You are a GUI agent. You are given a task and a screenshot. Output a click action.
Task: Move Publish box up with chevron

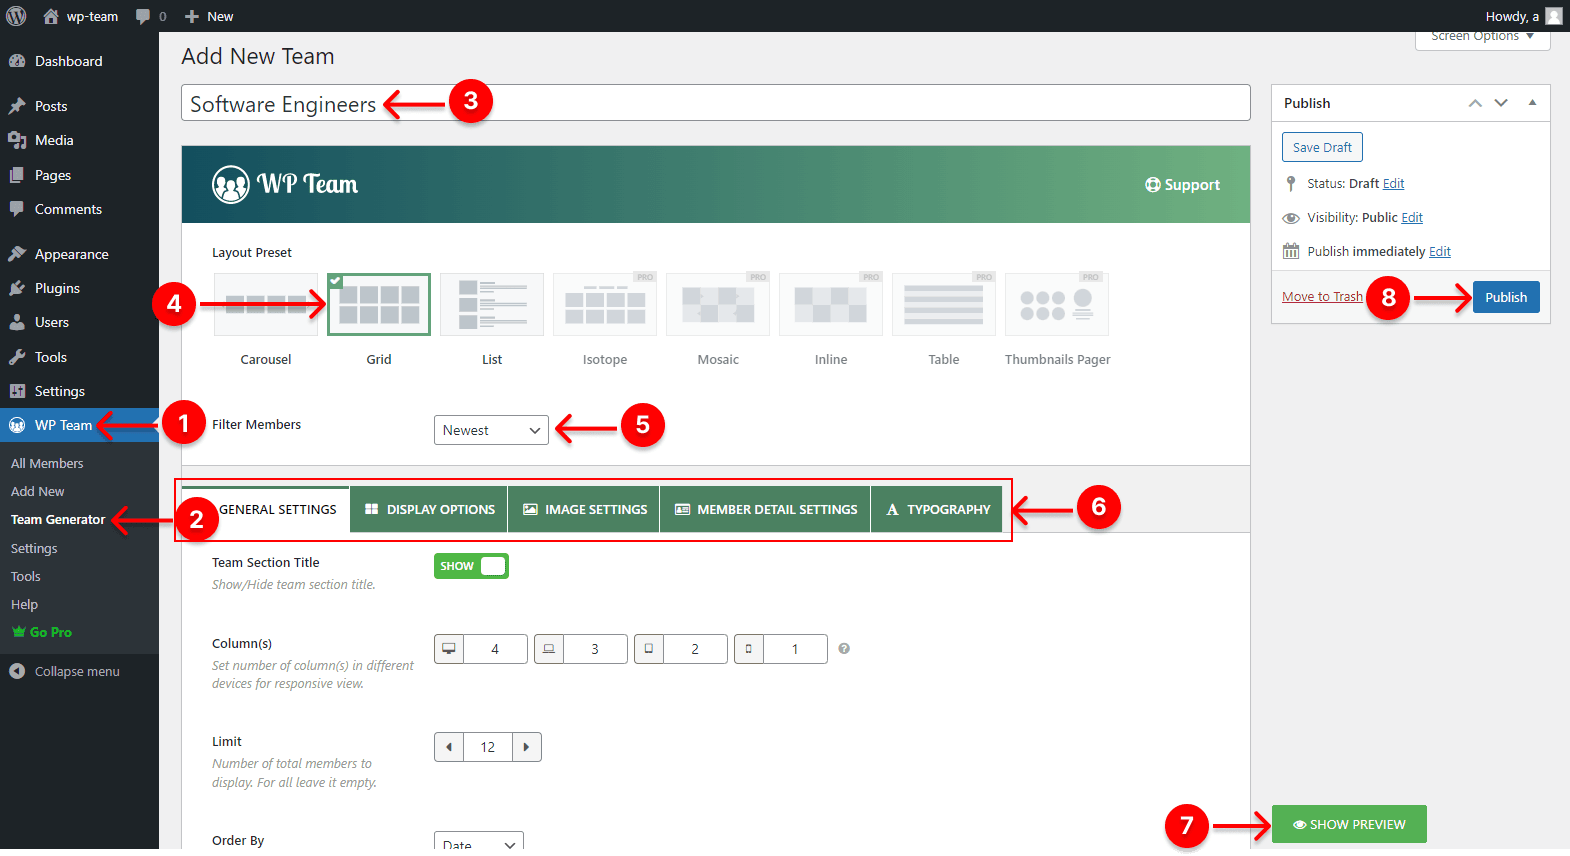(1475, 103)
